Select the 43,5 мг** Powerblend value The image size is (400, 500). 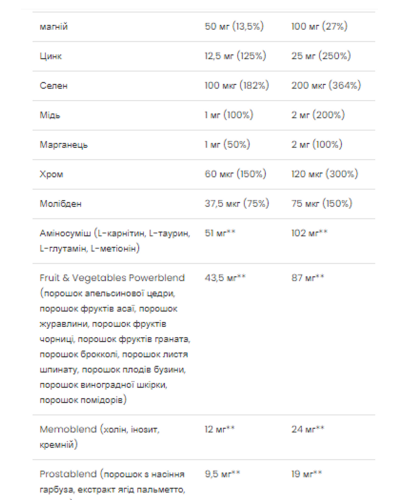point(225,278)
